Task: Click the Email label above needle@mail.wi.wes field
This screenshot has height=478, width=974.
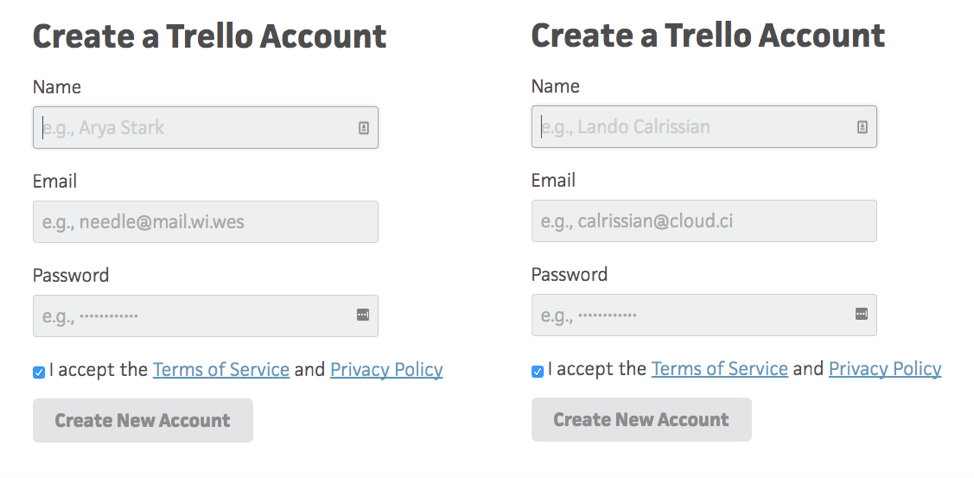Action: tap(55, 181)
